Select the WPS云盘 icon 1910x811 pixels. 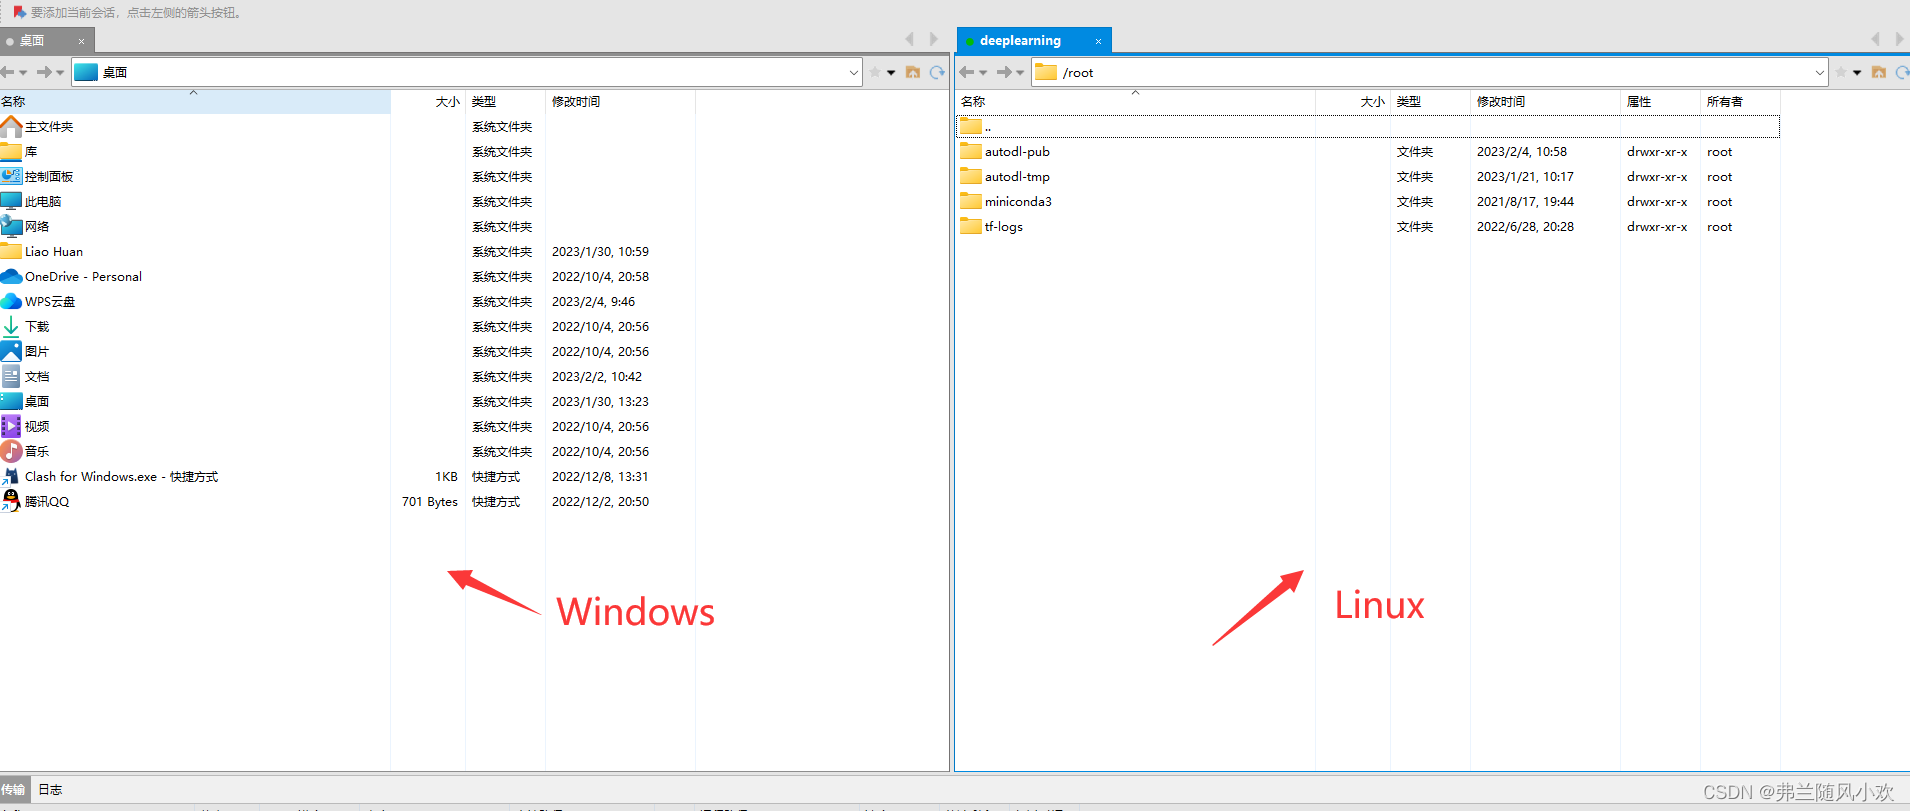(x=11, y=301)
